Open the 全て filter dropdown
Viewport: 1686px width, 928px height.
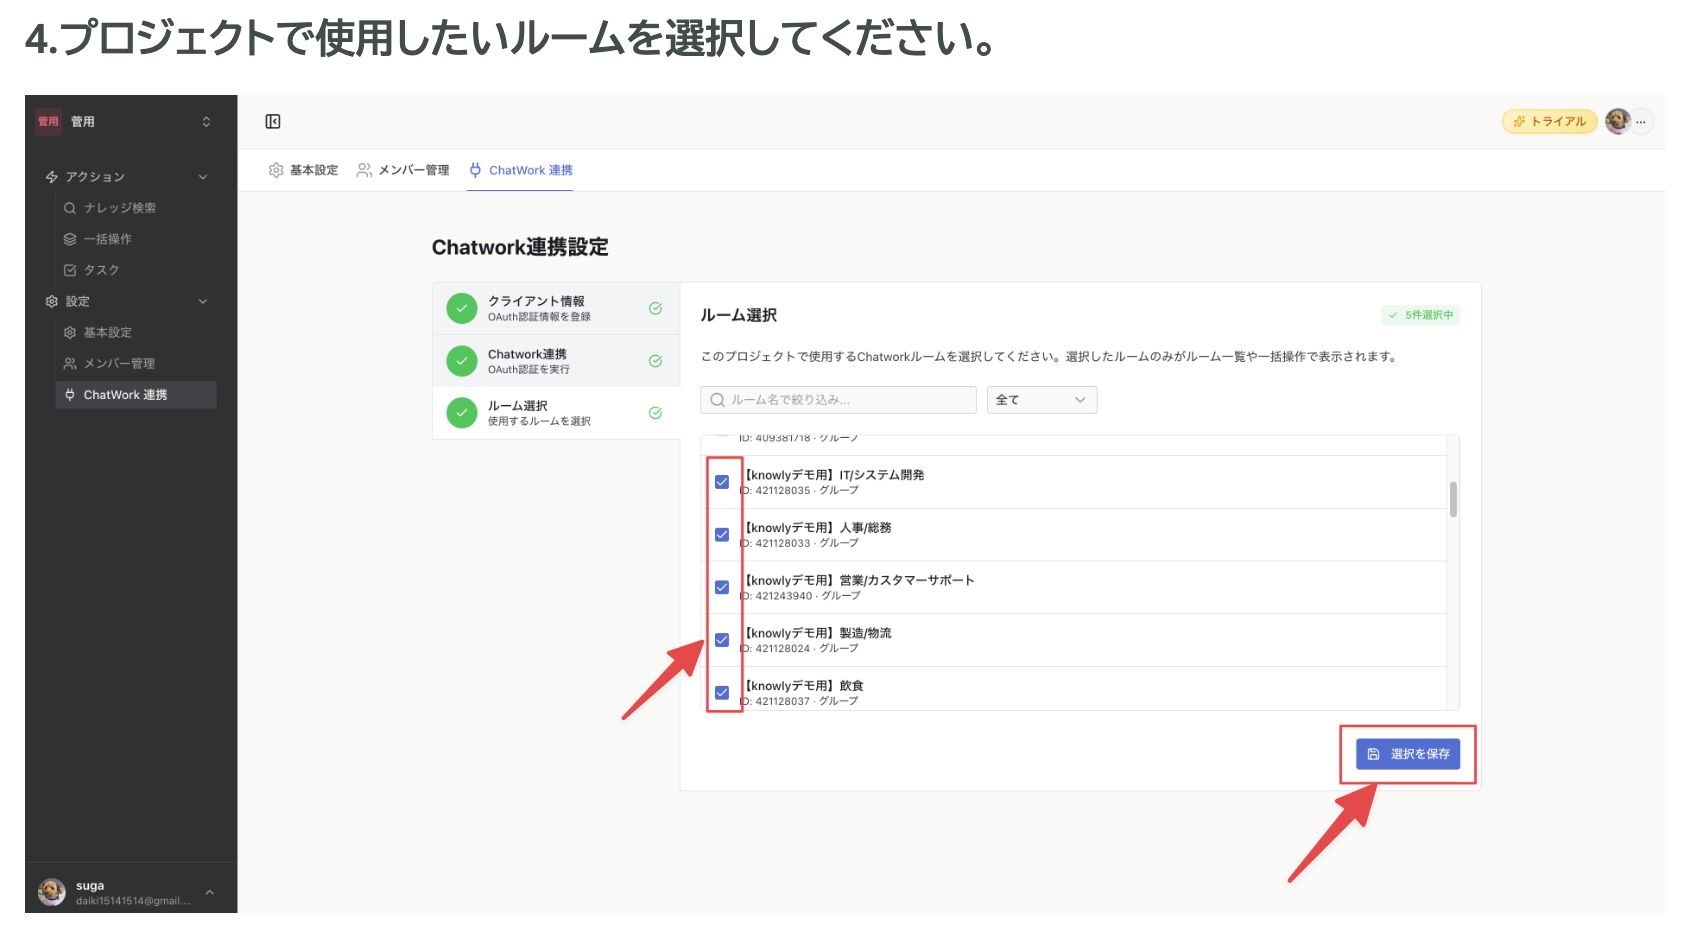pyautogui.click(x=1041, y=399)
